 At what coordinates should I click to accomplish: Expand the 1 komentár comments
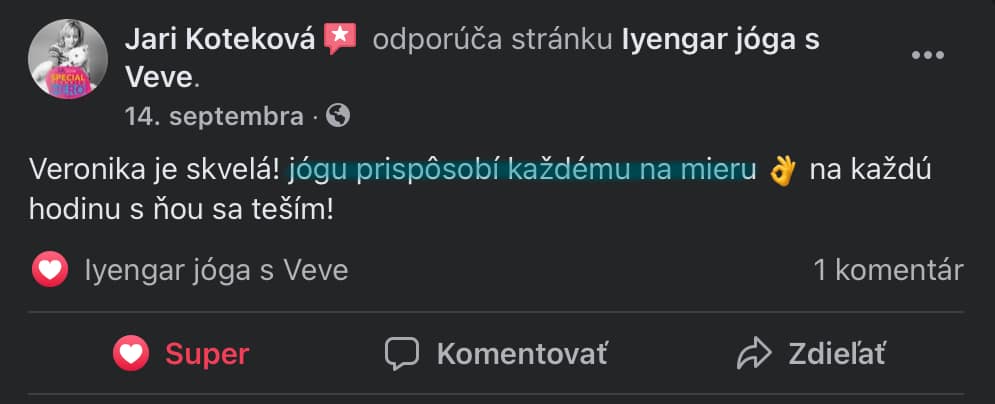coord(888,270)
